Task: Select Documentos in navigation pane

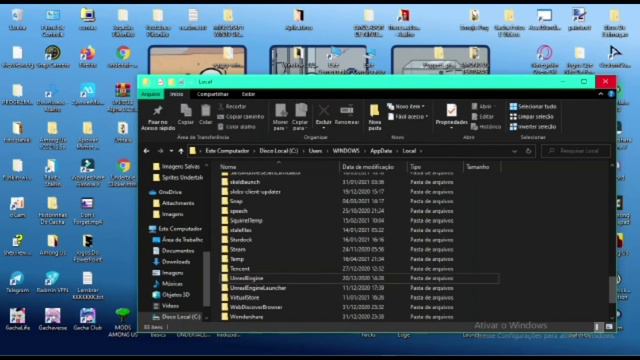Action: [178, 251]
